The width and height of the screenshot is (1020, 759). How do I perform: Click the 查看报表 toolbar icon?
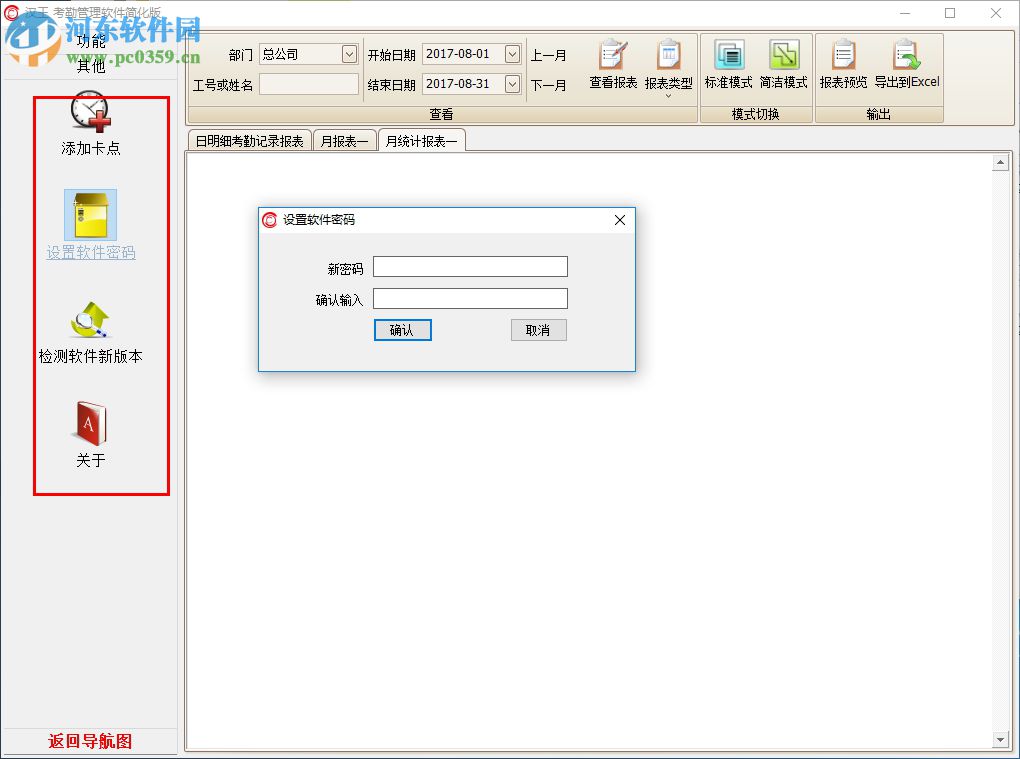pos(612,65)
